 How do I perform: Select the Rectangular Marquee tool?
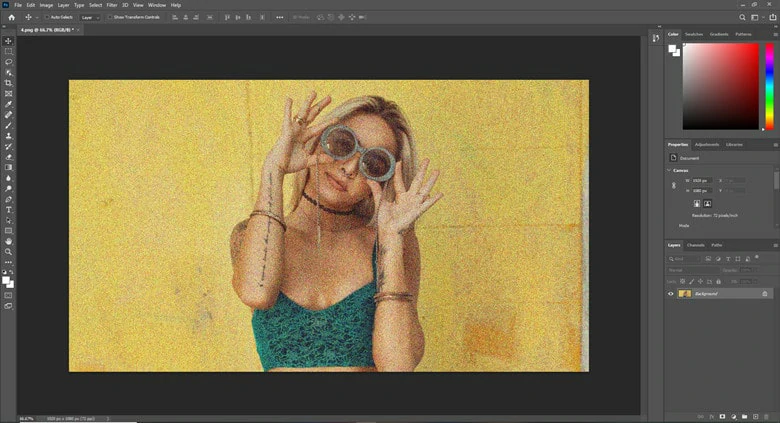point(8,51)
